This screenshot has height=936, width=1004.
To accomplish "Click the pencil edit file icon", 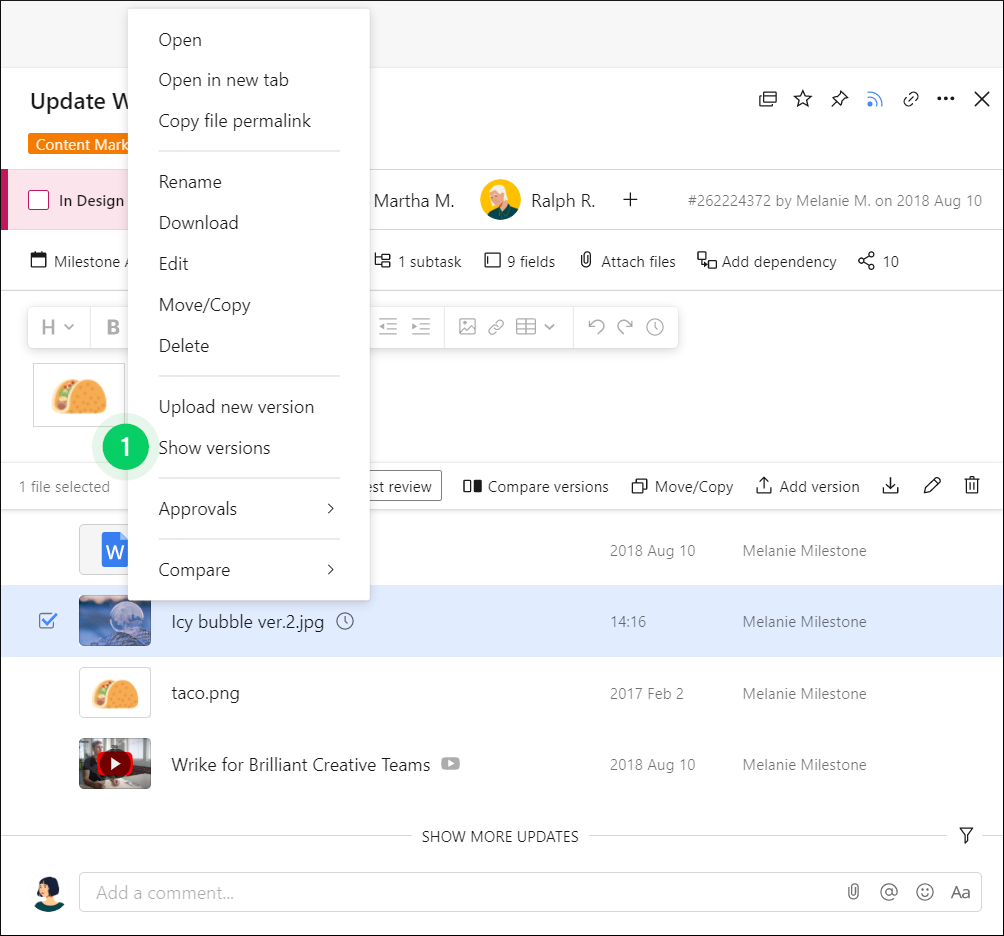I will [x=932, y=486].
